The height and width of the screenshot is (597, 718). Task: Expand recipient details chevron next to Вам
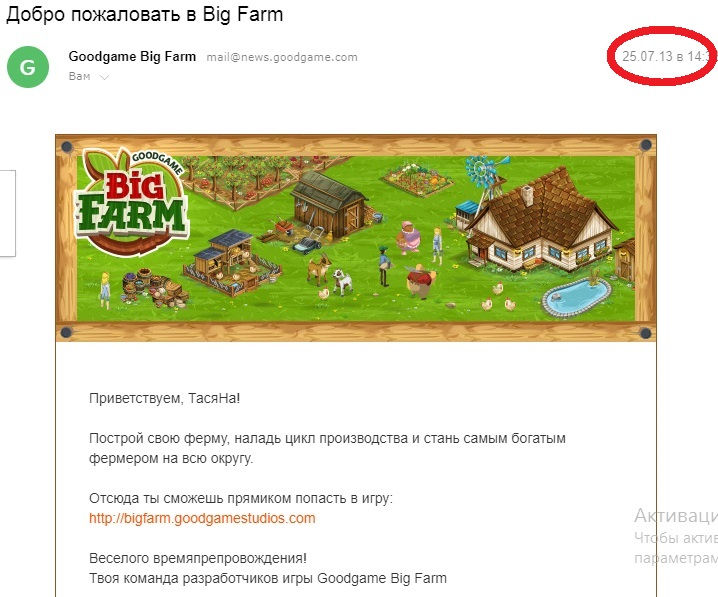(104, 77)
